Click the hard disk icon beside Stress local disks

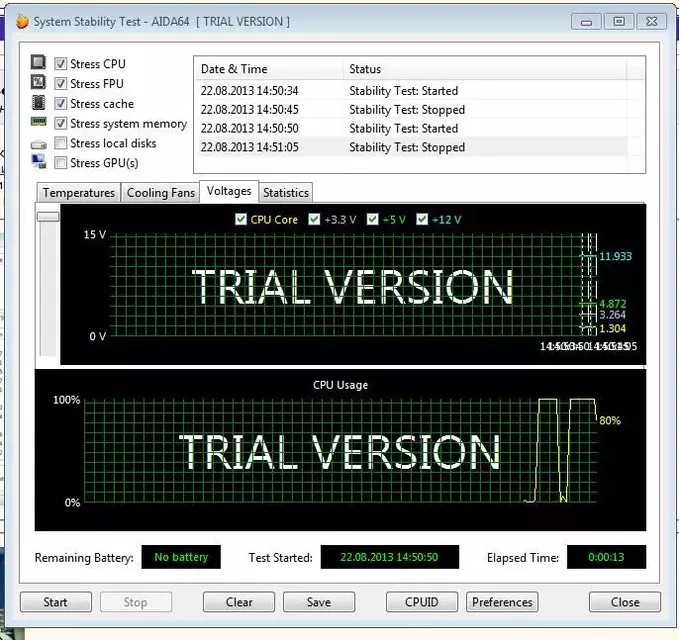[x=39, y=144]
